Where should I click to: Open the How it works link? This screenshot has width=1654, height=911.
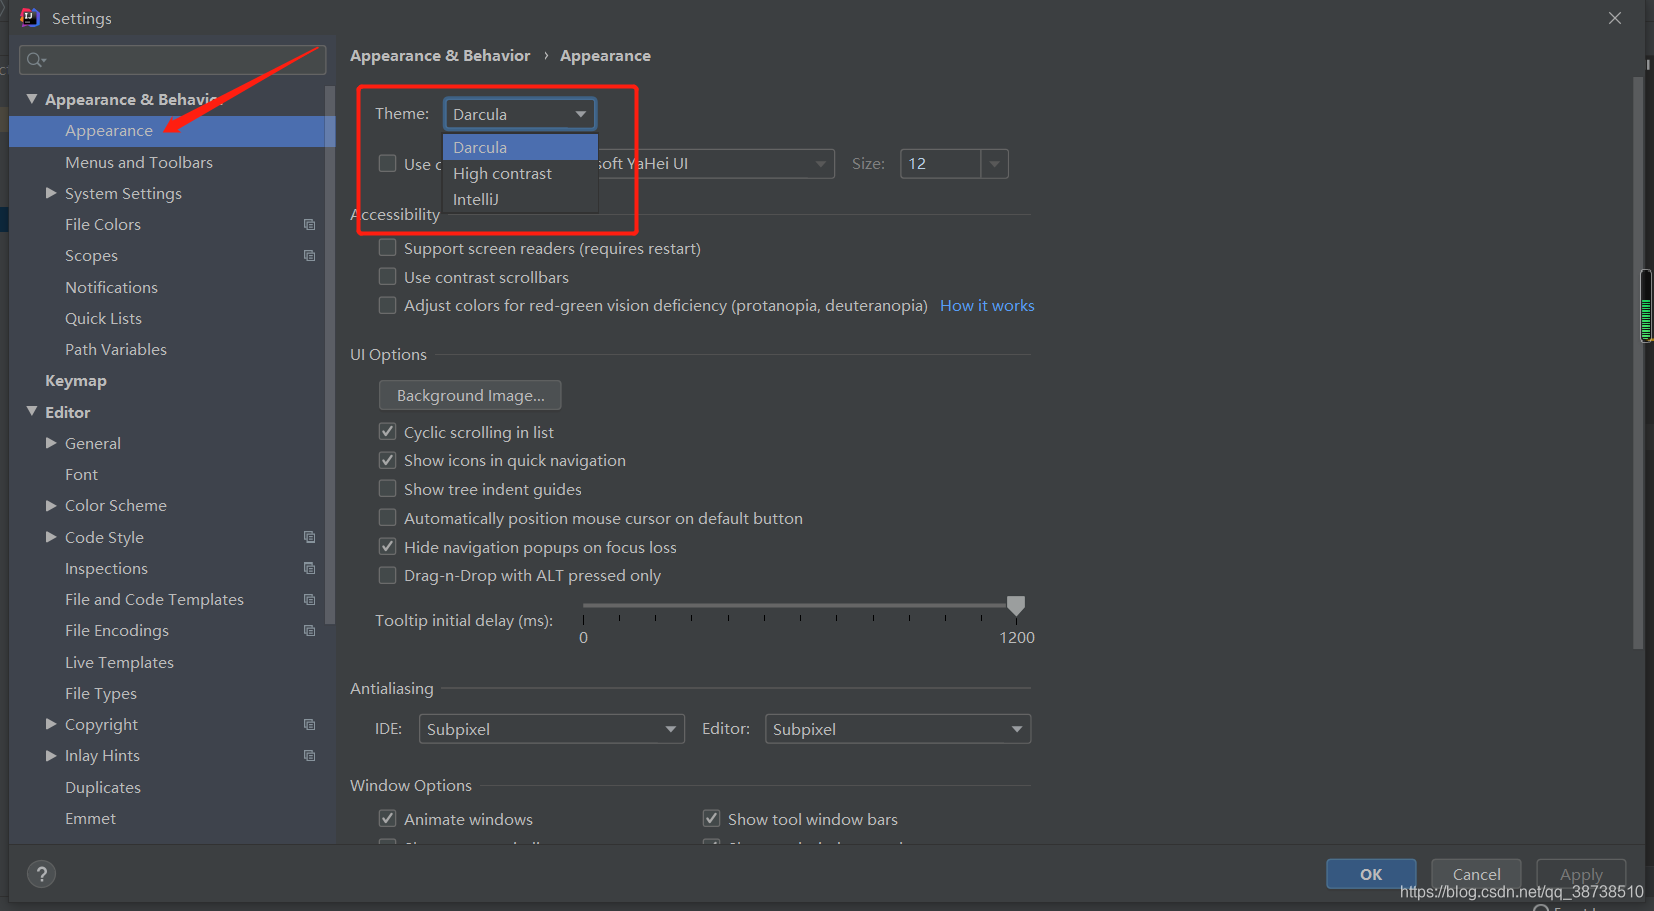tap(987, 305)
